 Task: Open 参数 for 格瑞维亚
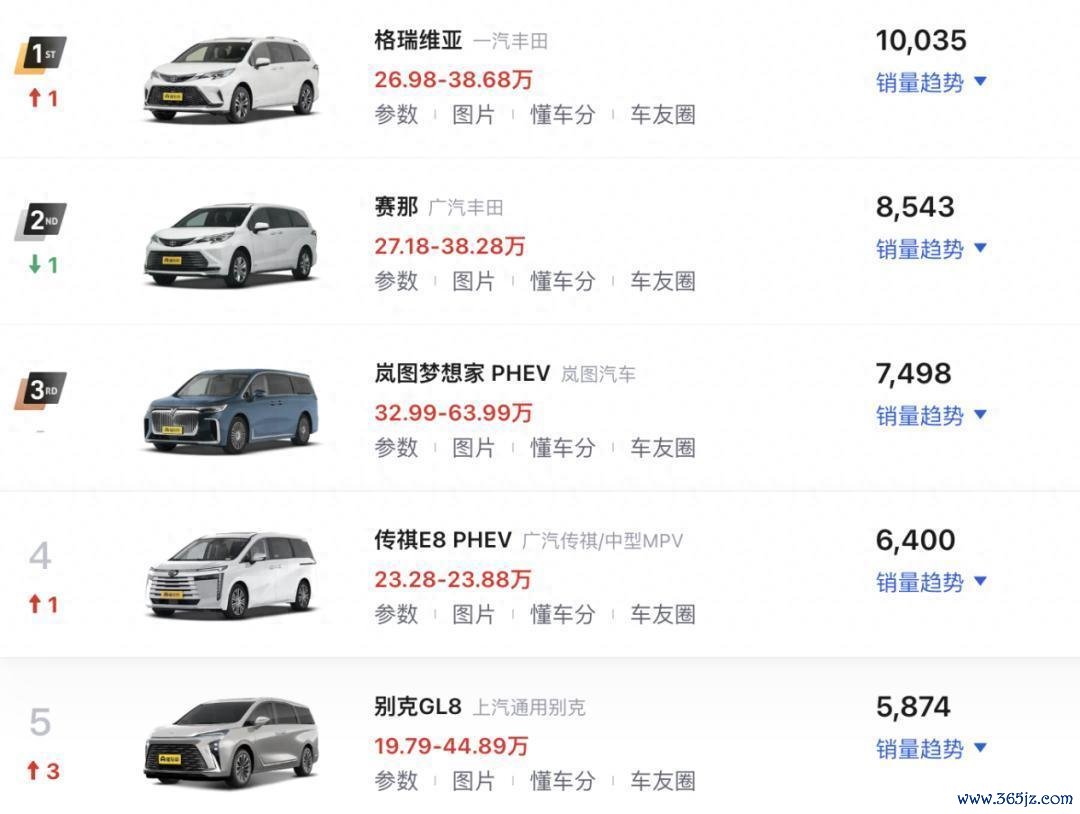click(396, 114)
